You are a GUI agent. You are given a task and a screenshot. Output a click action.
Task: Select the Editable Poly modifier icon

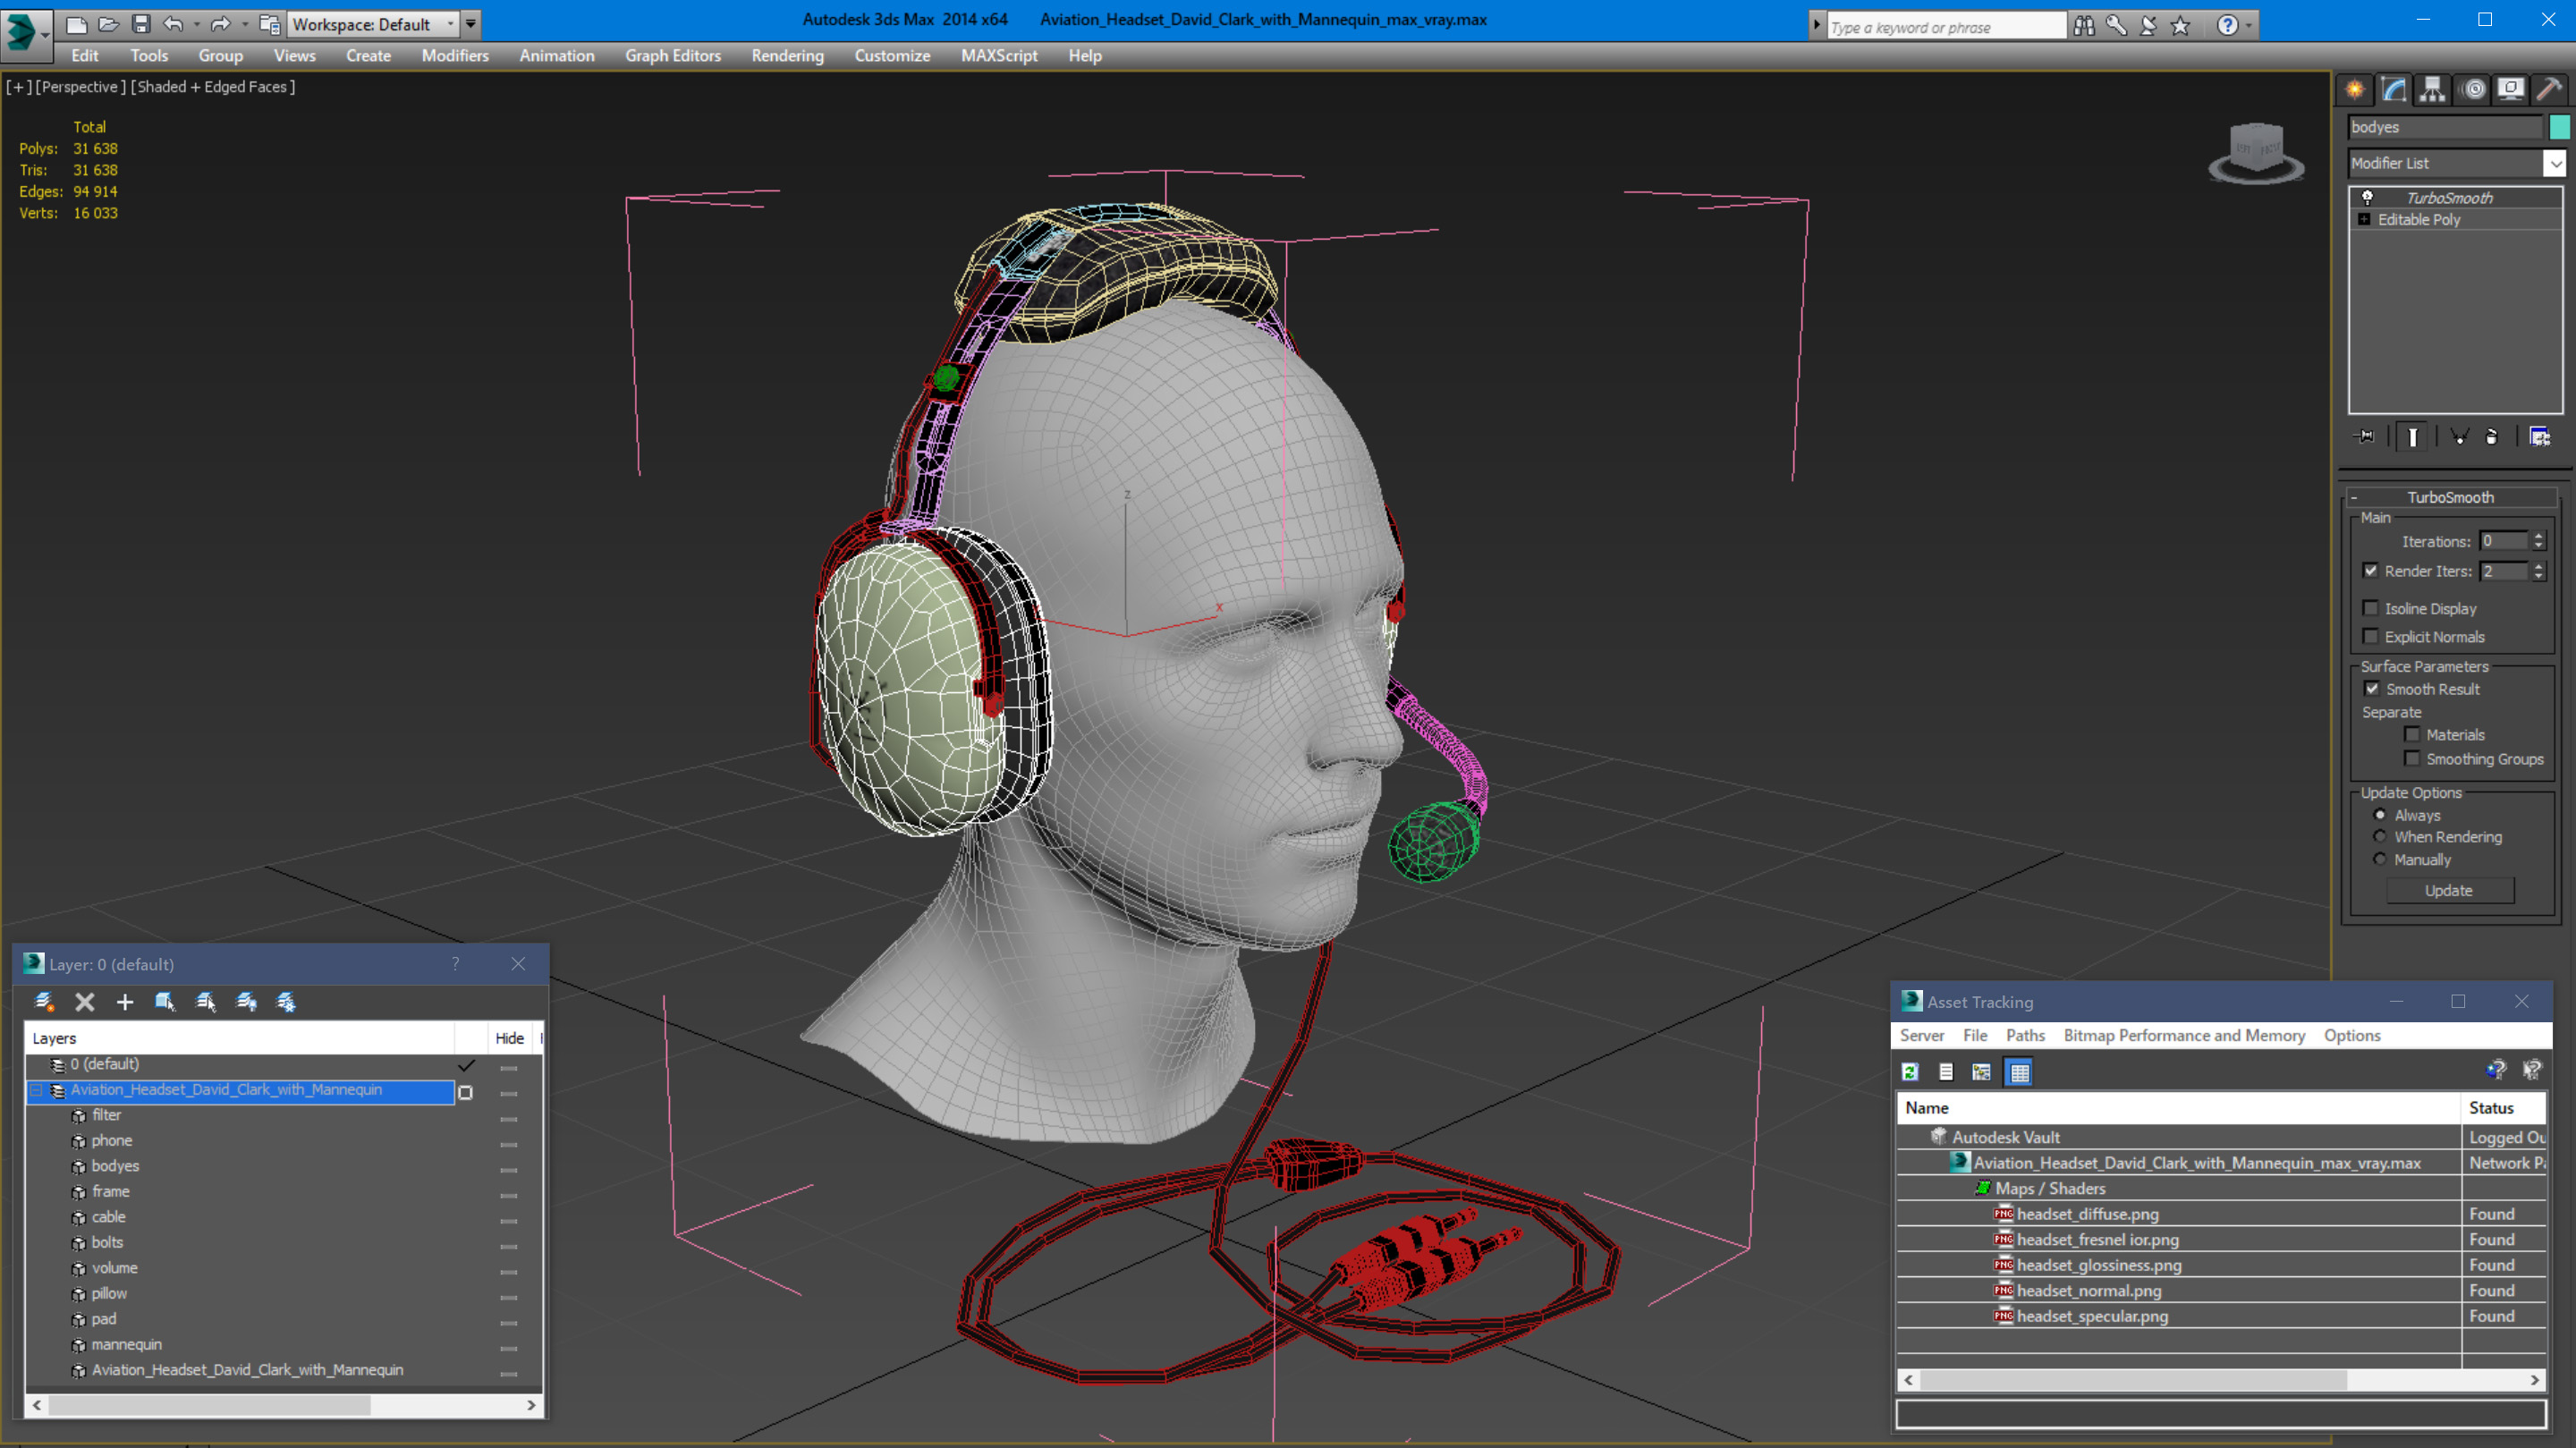tap(2364, 219)
